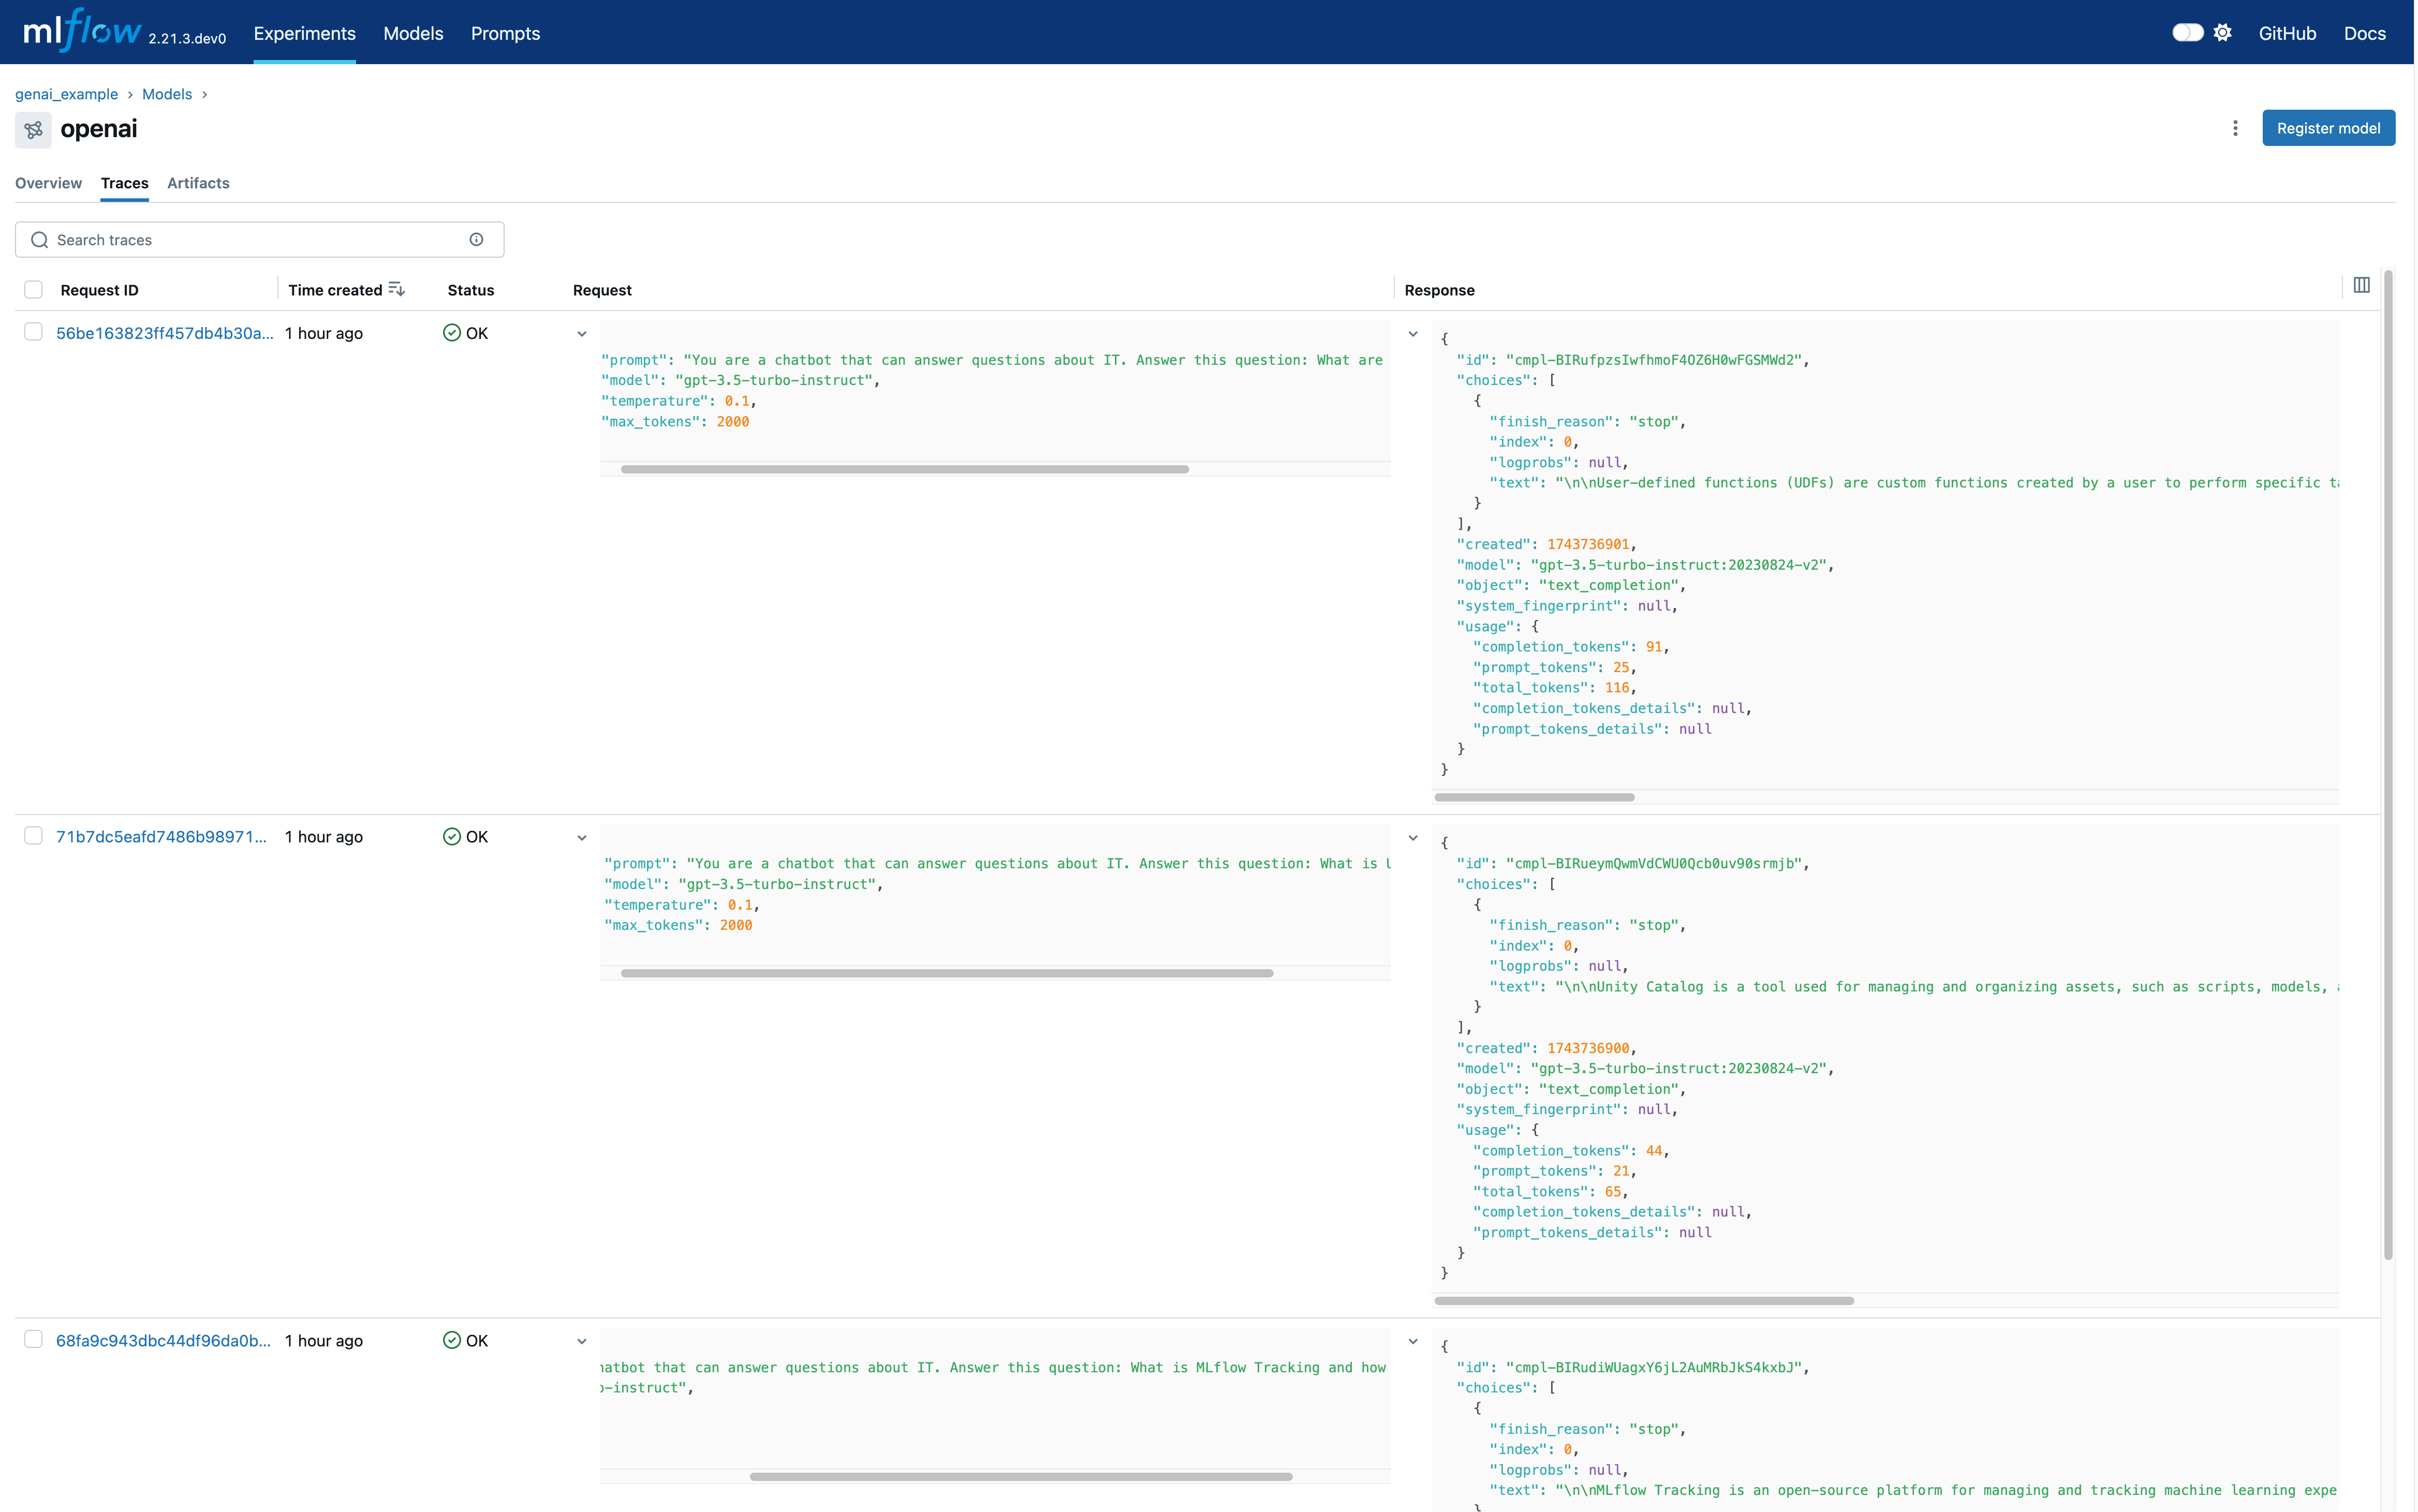
Task: Open trace 56be163823ff457db4b30a link
Action: coord(164,333)
